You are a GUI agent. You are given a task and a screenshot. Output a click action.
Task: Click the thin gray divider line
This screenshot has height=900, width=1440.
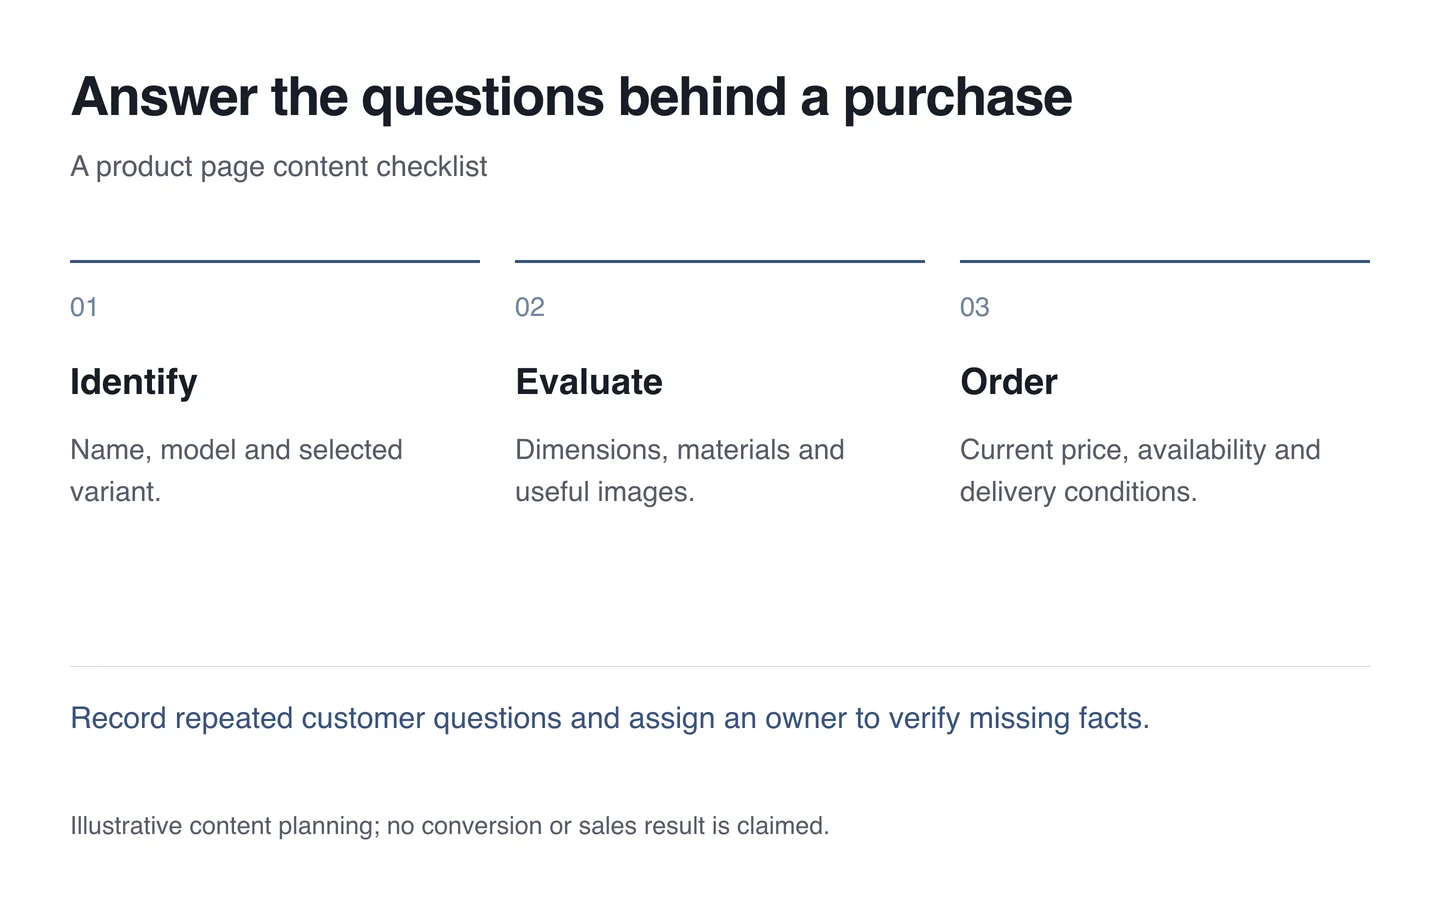coord(720,666)
